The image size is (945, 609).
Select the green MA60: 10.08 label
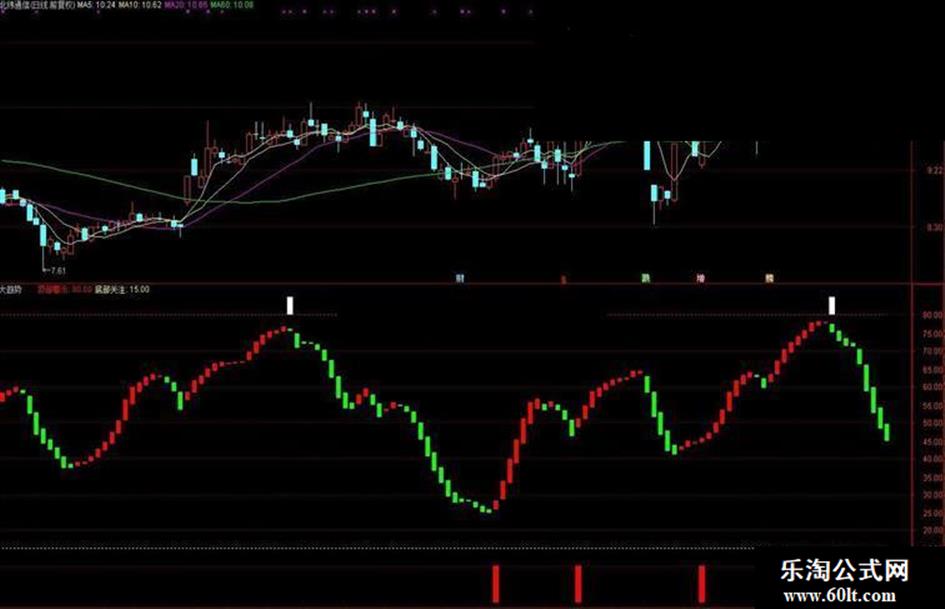coord(232,4)
